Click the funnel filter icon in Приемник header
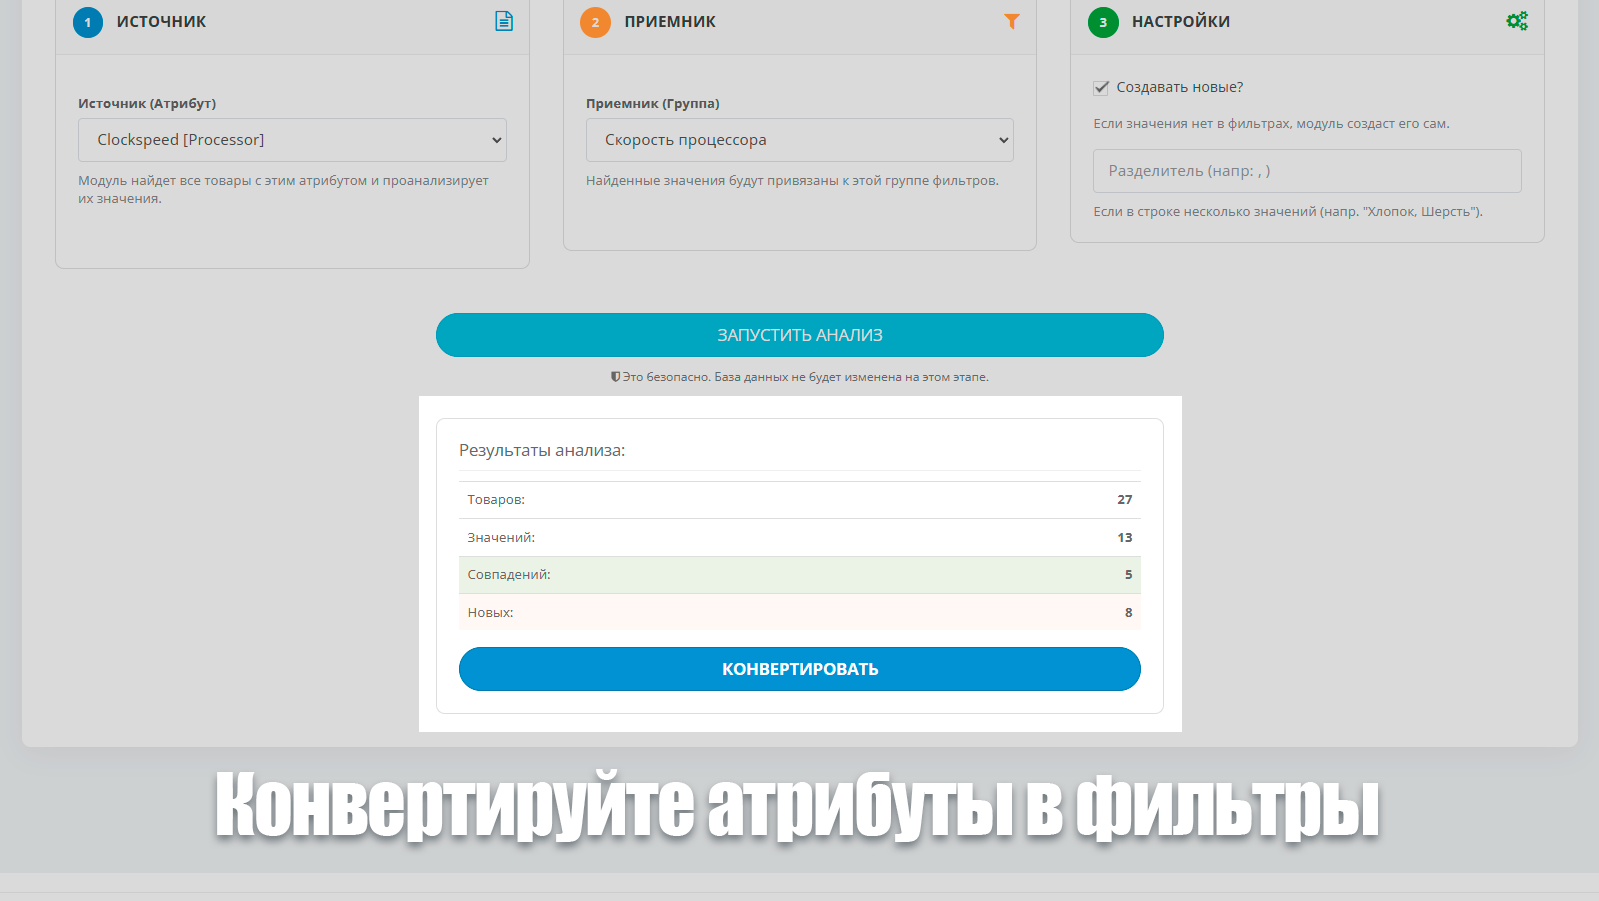The image size is (1599, 901). (x=1012, y=21)
